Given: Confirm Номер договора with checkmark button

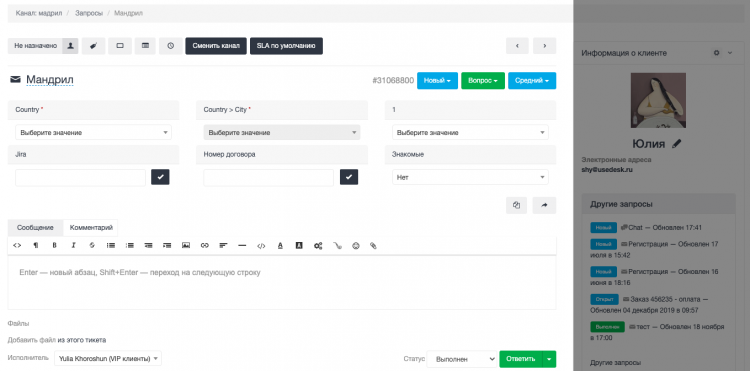Looking at the screenshot, I should pyautogui.click(x=349, y=177).
